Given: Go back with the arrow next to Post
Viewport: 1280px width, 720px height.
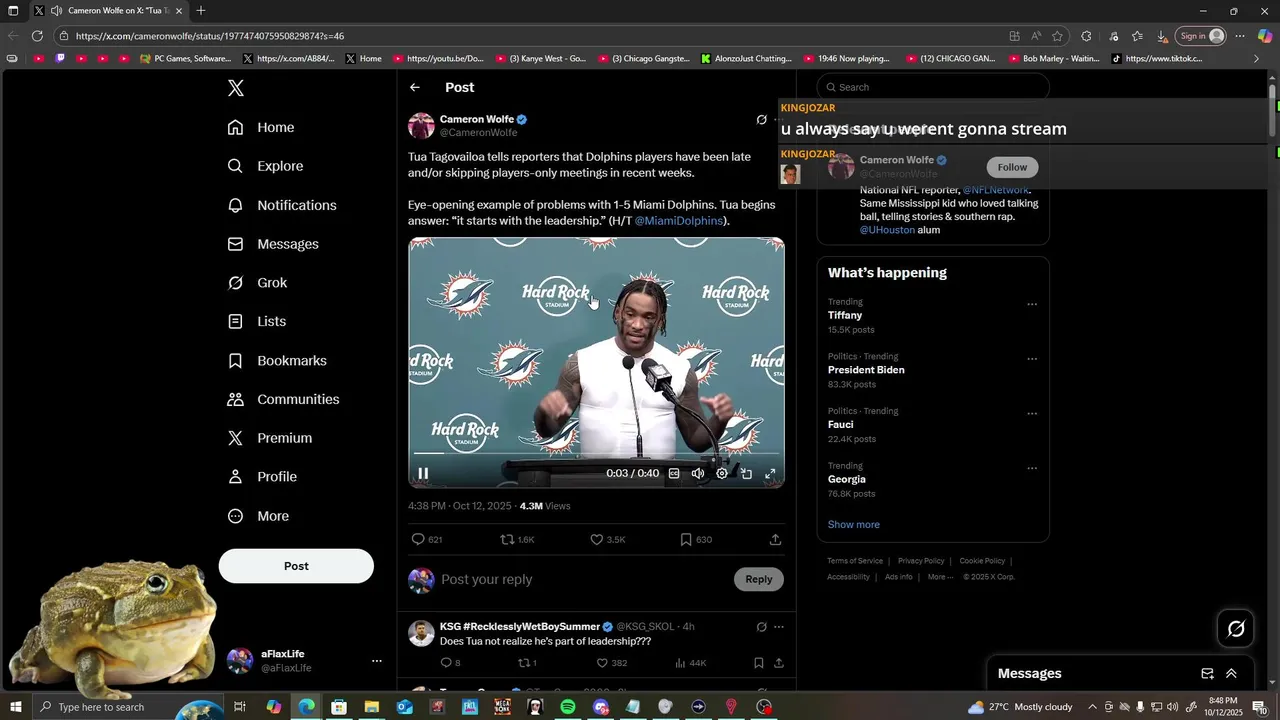Looking at the screenshot, I should [x=415, y=88].
